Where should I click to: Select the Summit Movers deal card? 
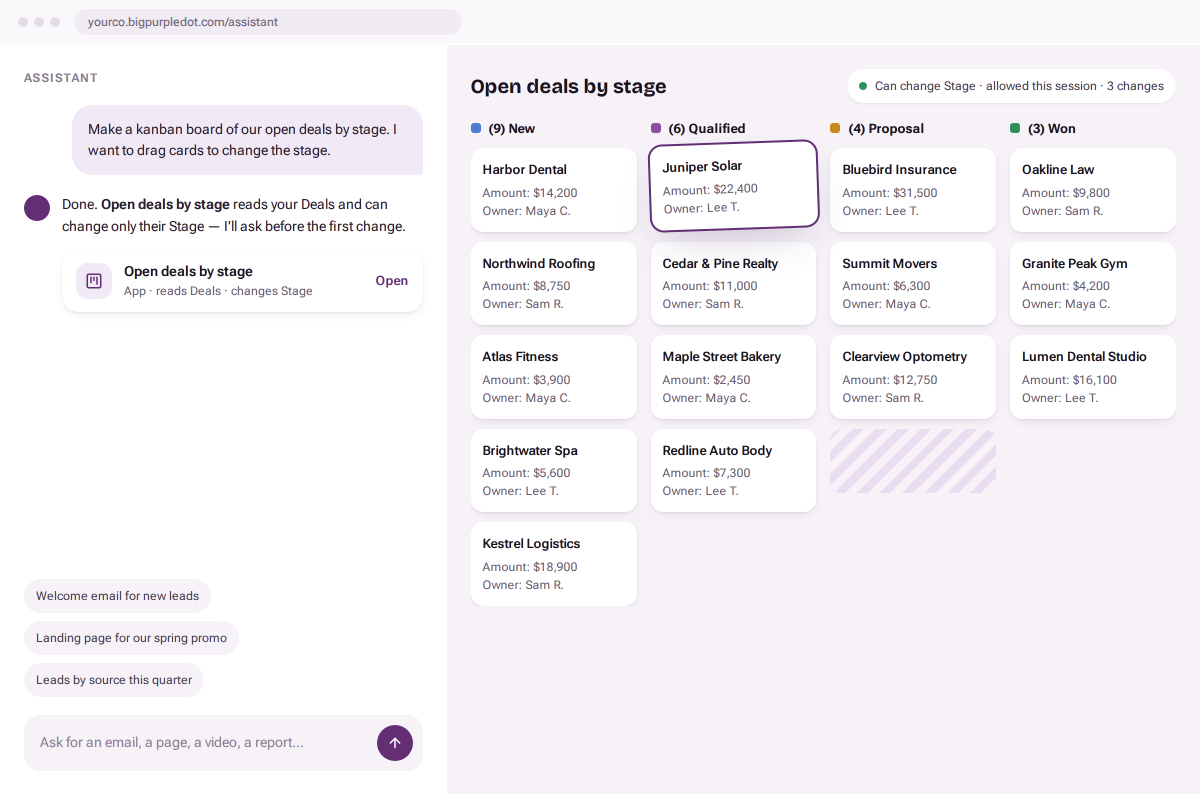(913, 283)
